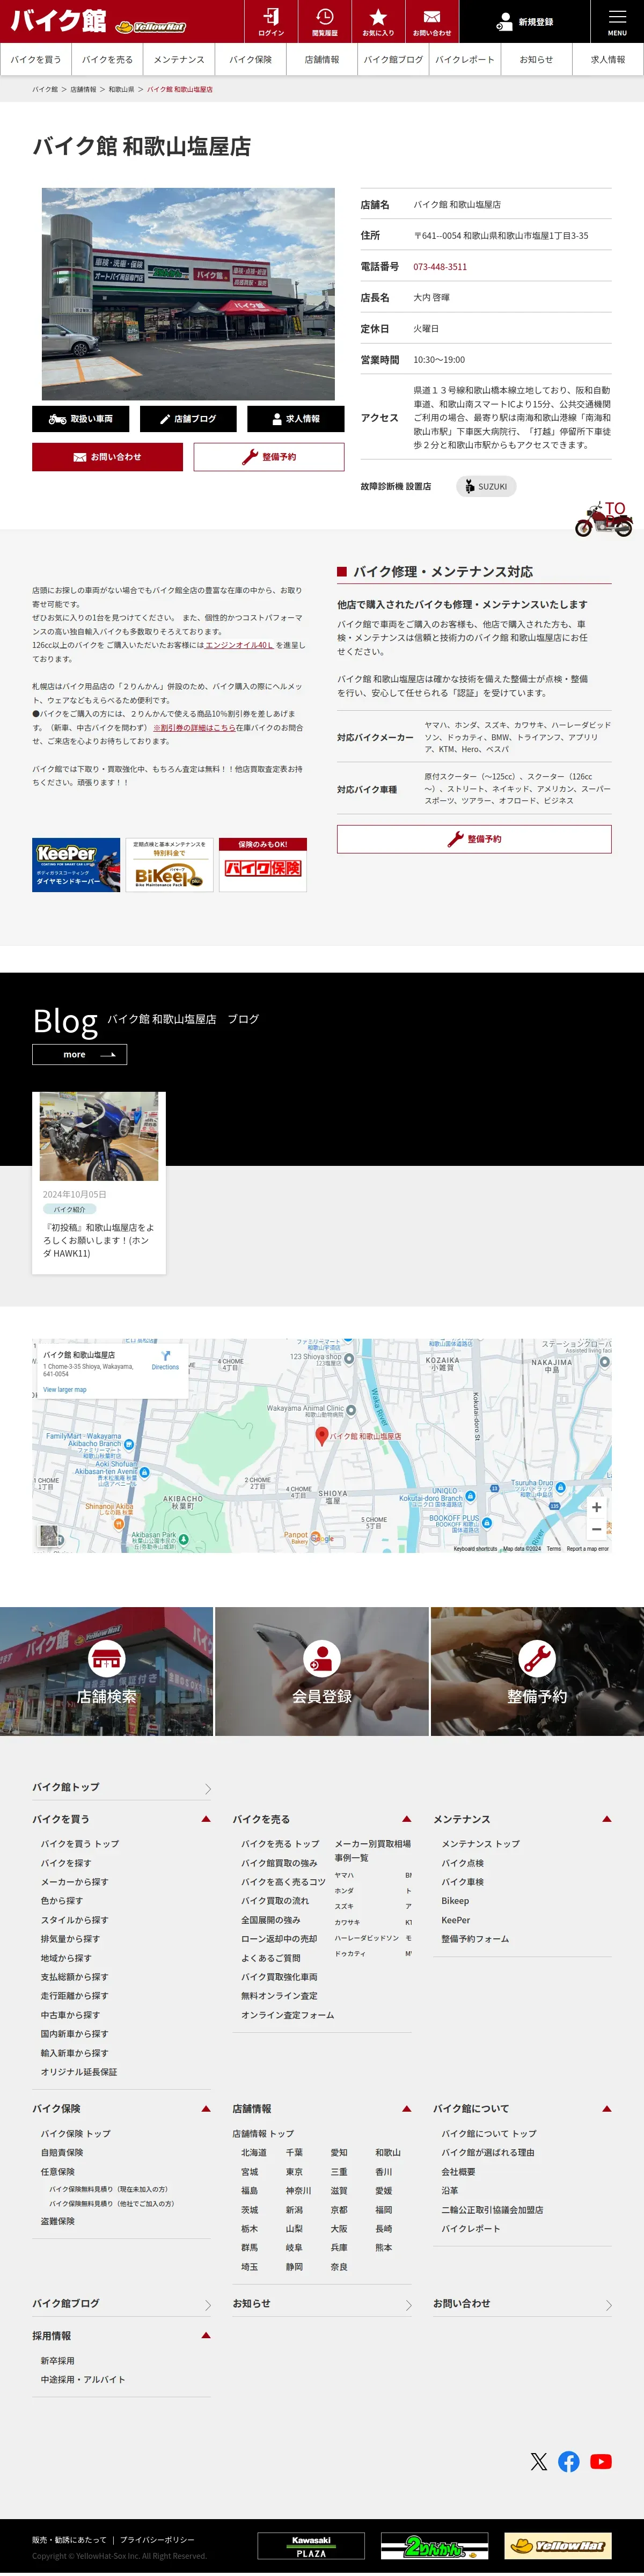The image size is (644, 2576).
Task: Click 整備予約 button under store photo
Action: click(x=269, y=457)
